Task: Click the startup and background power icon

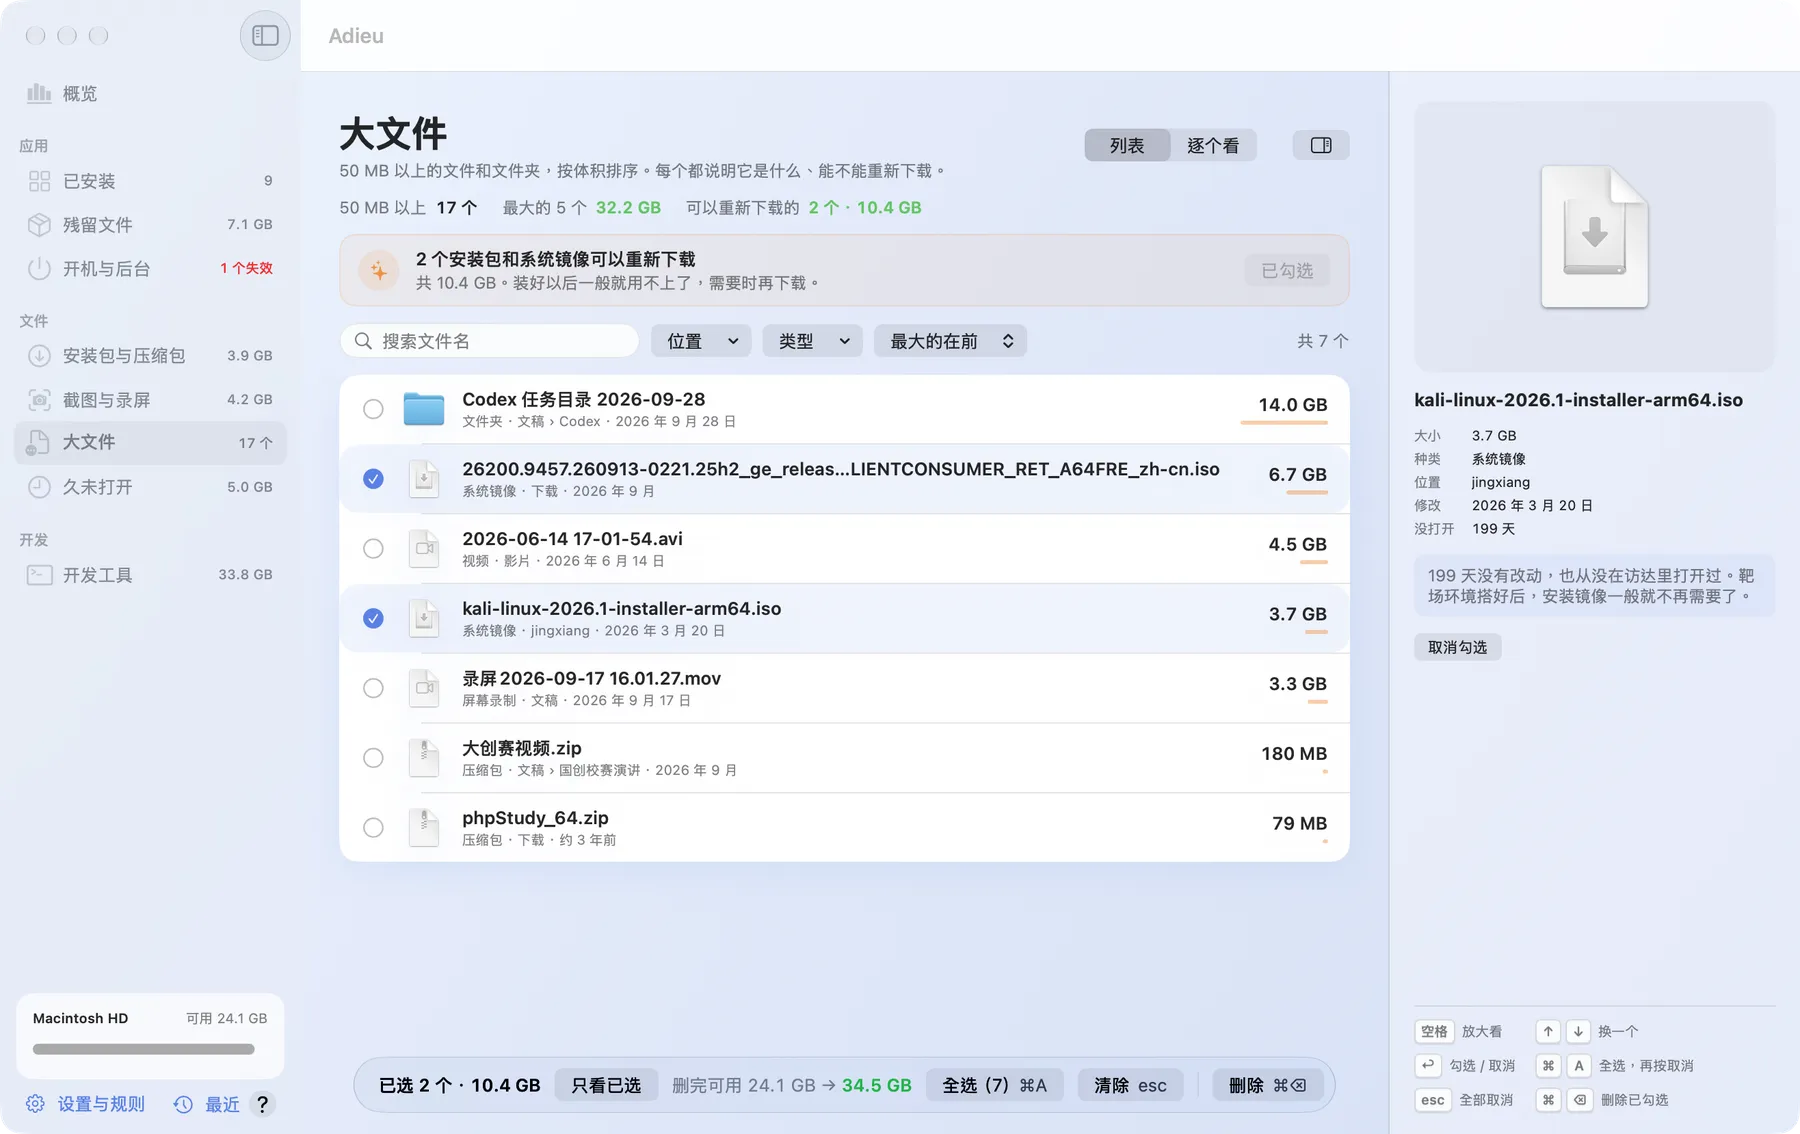Action: point(39,269)
